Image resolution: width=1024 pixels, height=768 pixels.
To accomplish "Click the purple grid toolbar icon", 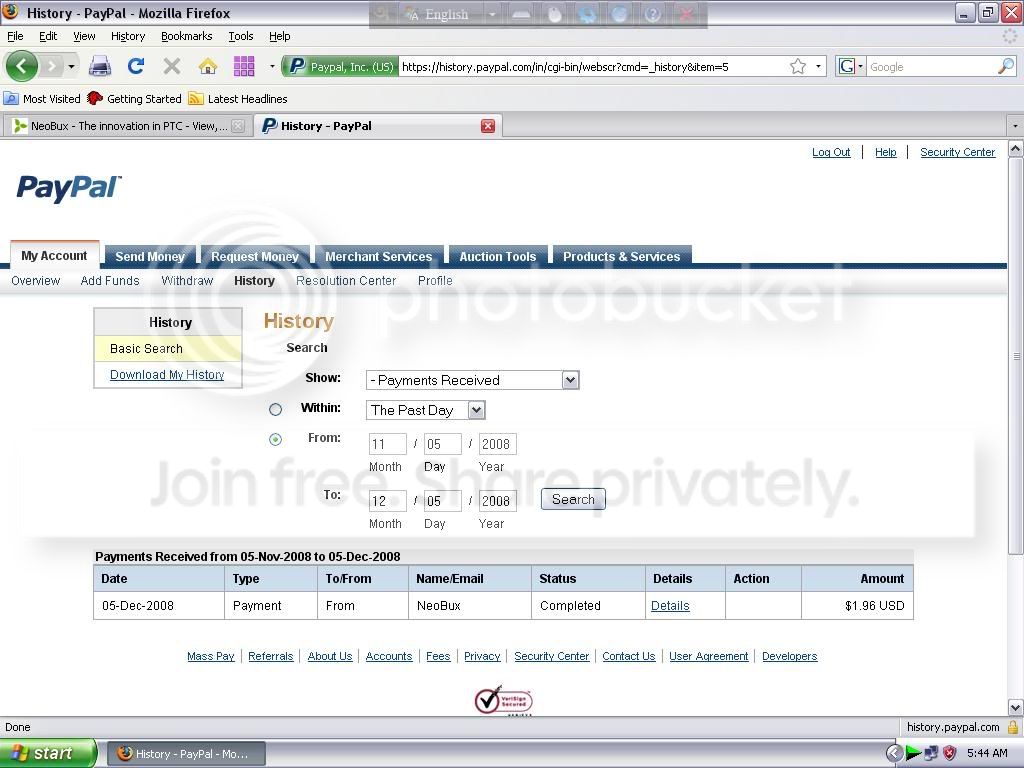I will 244,66.
